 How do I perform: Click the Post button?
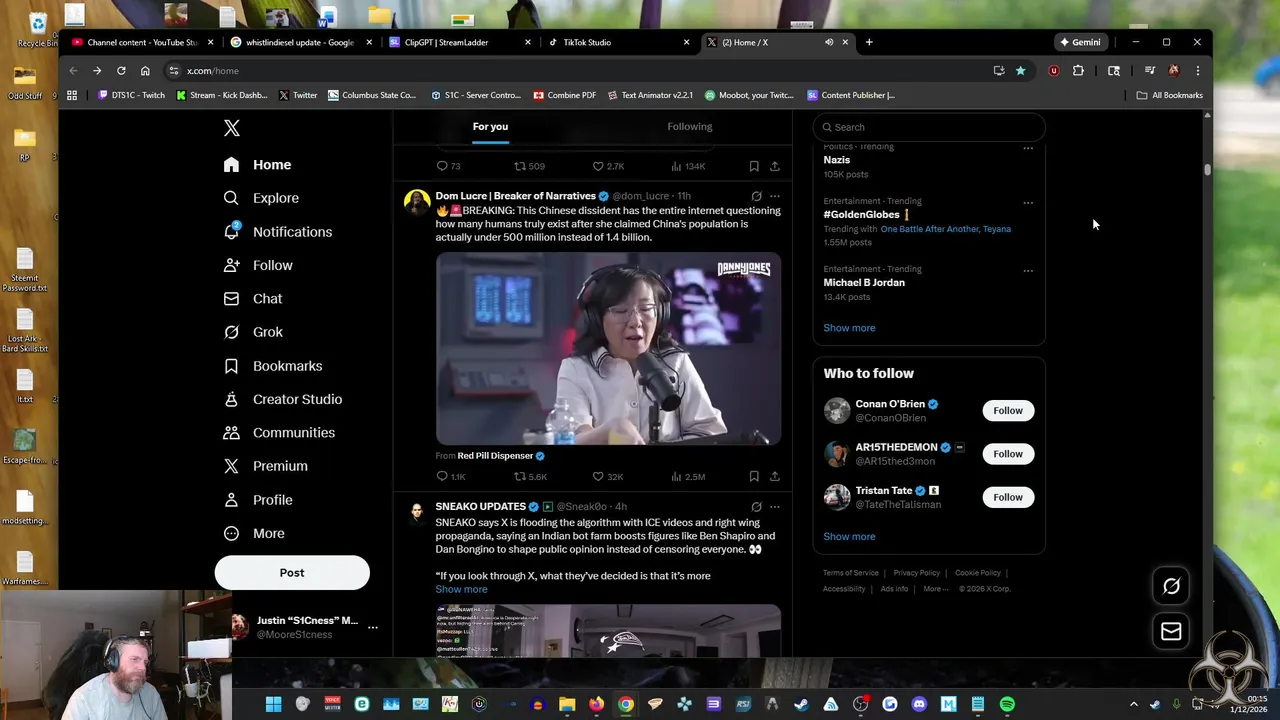point(292,573)
